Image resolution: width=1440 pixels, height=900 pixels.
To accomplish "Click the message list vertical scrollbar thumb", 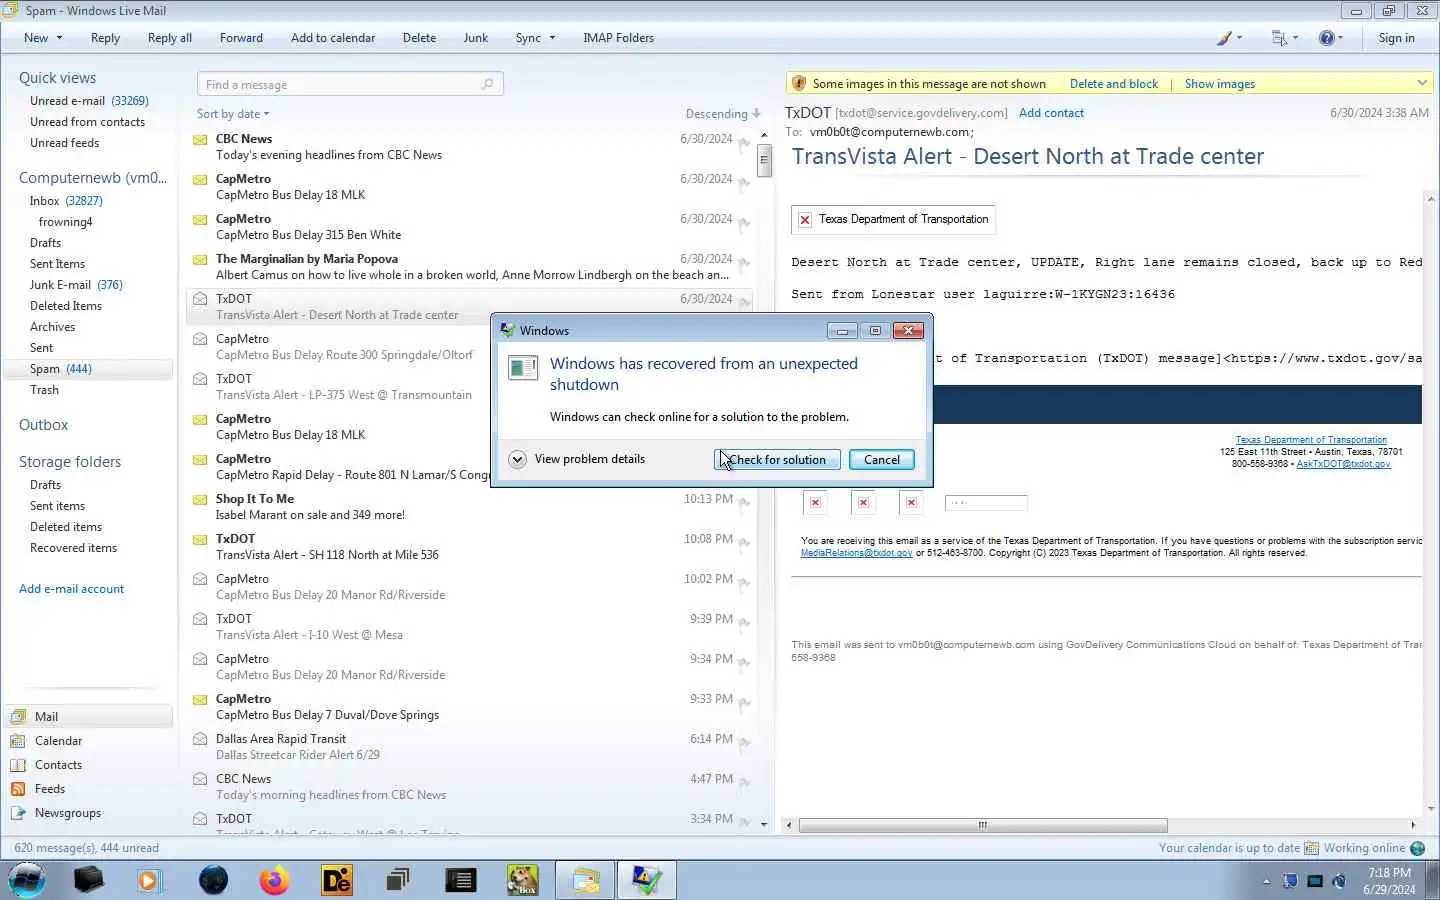I will click(764, 160).
